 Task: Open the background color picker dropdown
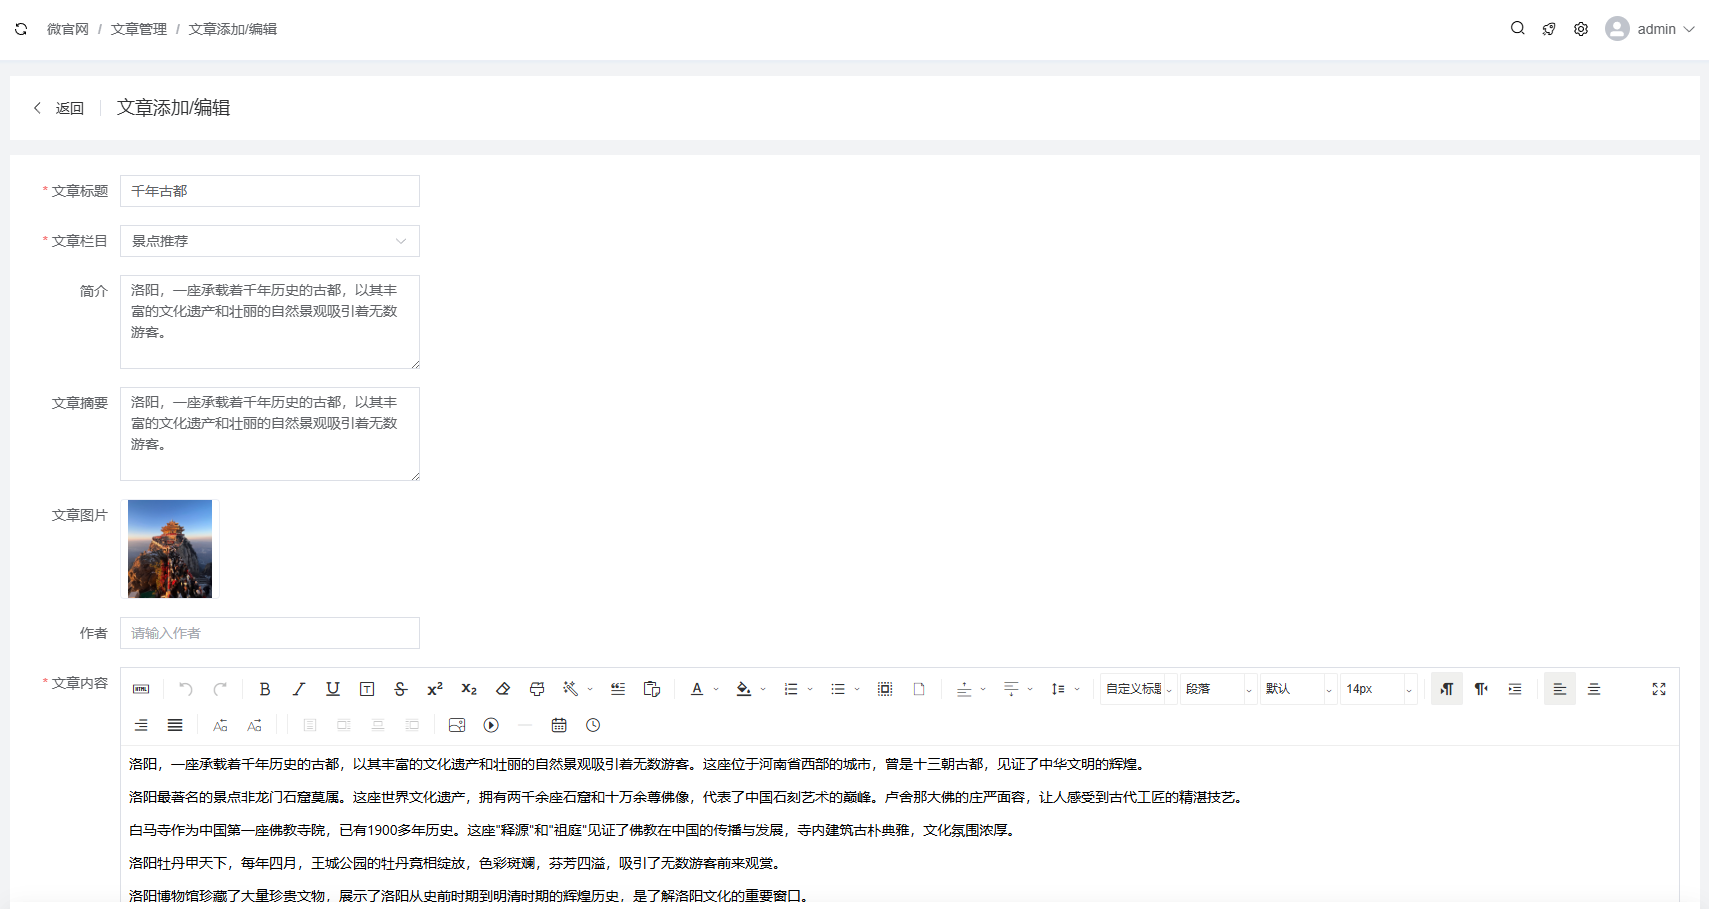[x=763, y=689]
